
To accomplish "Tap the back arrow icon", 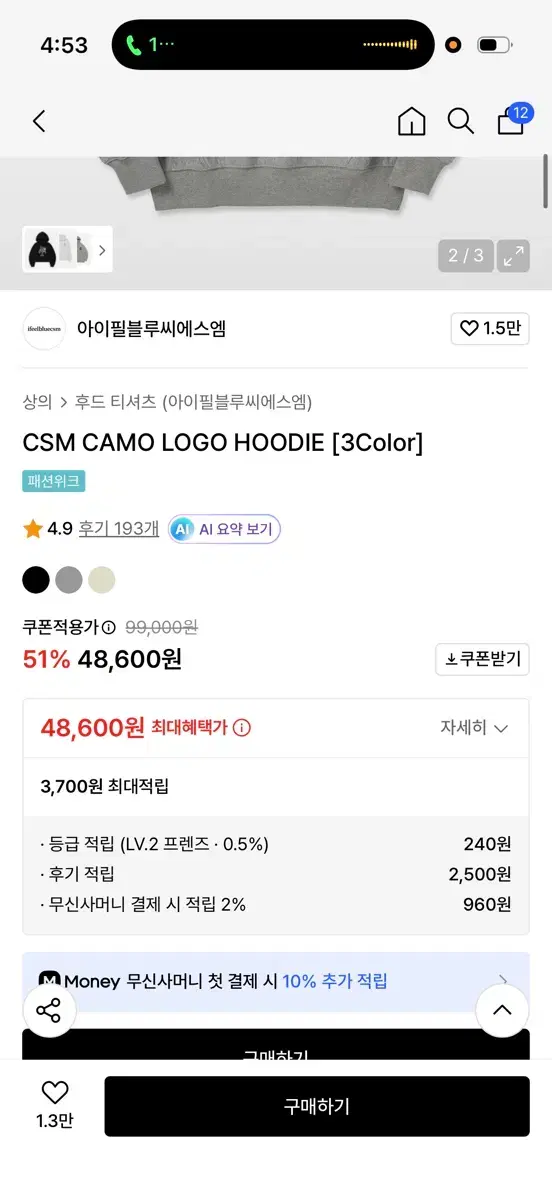I will (x=39, y=122).
